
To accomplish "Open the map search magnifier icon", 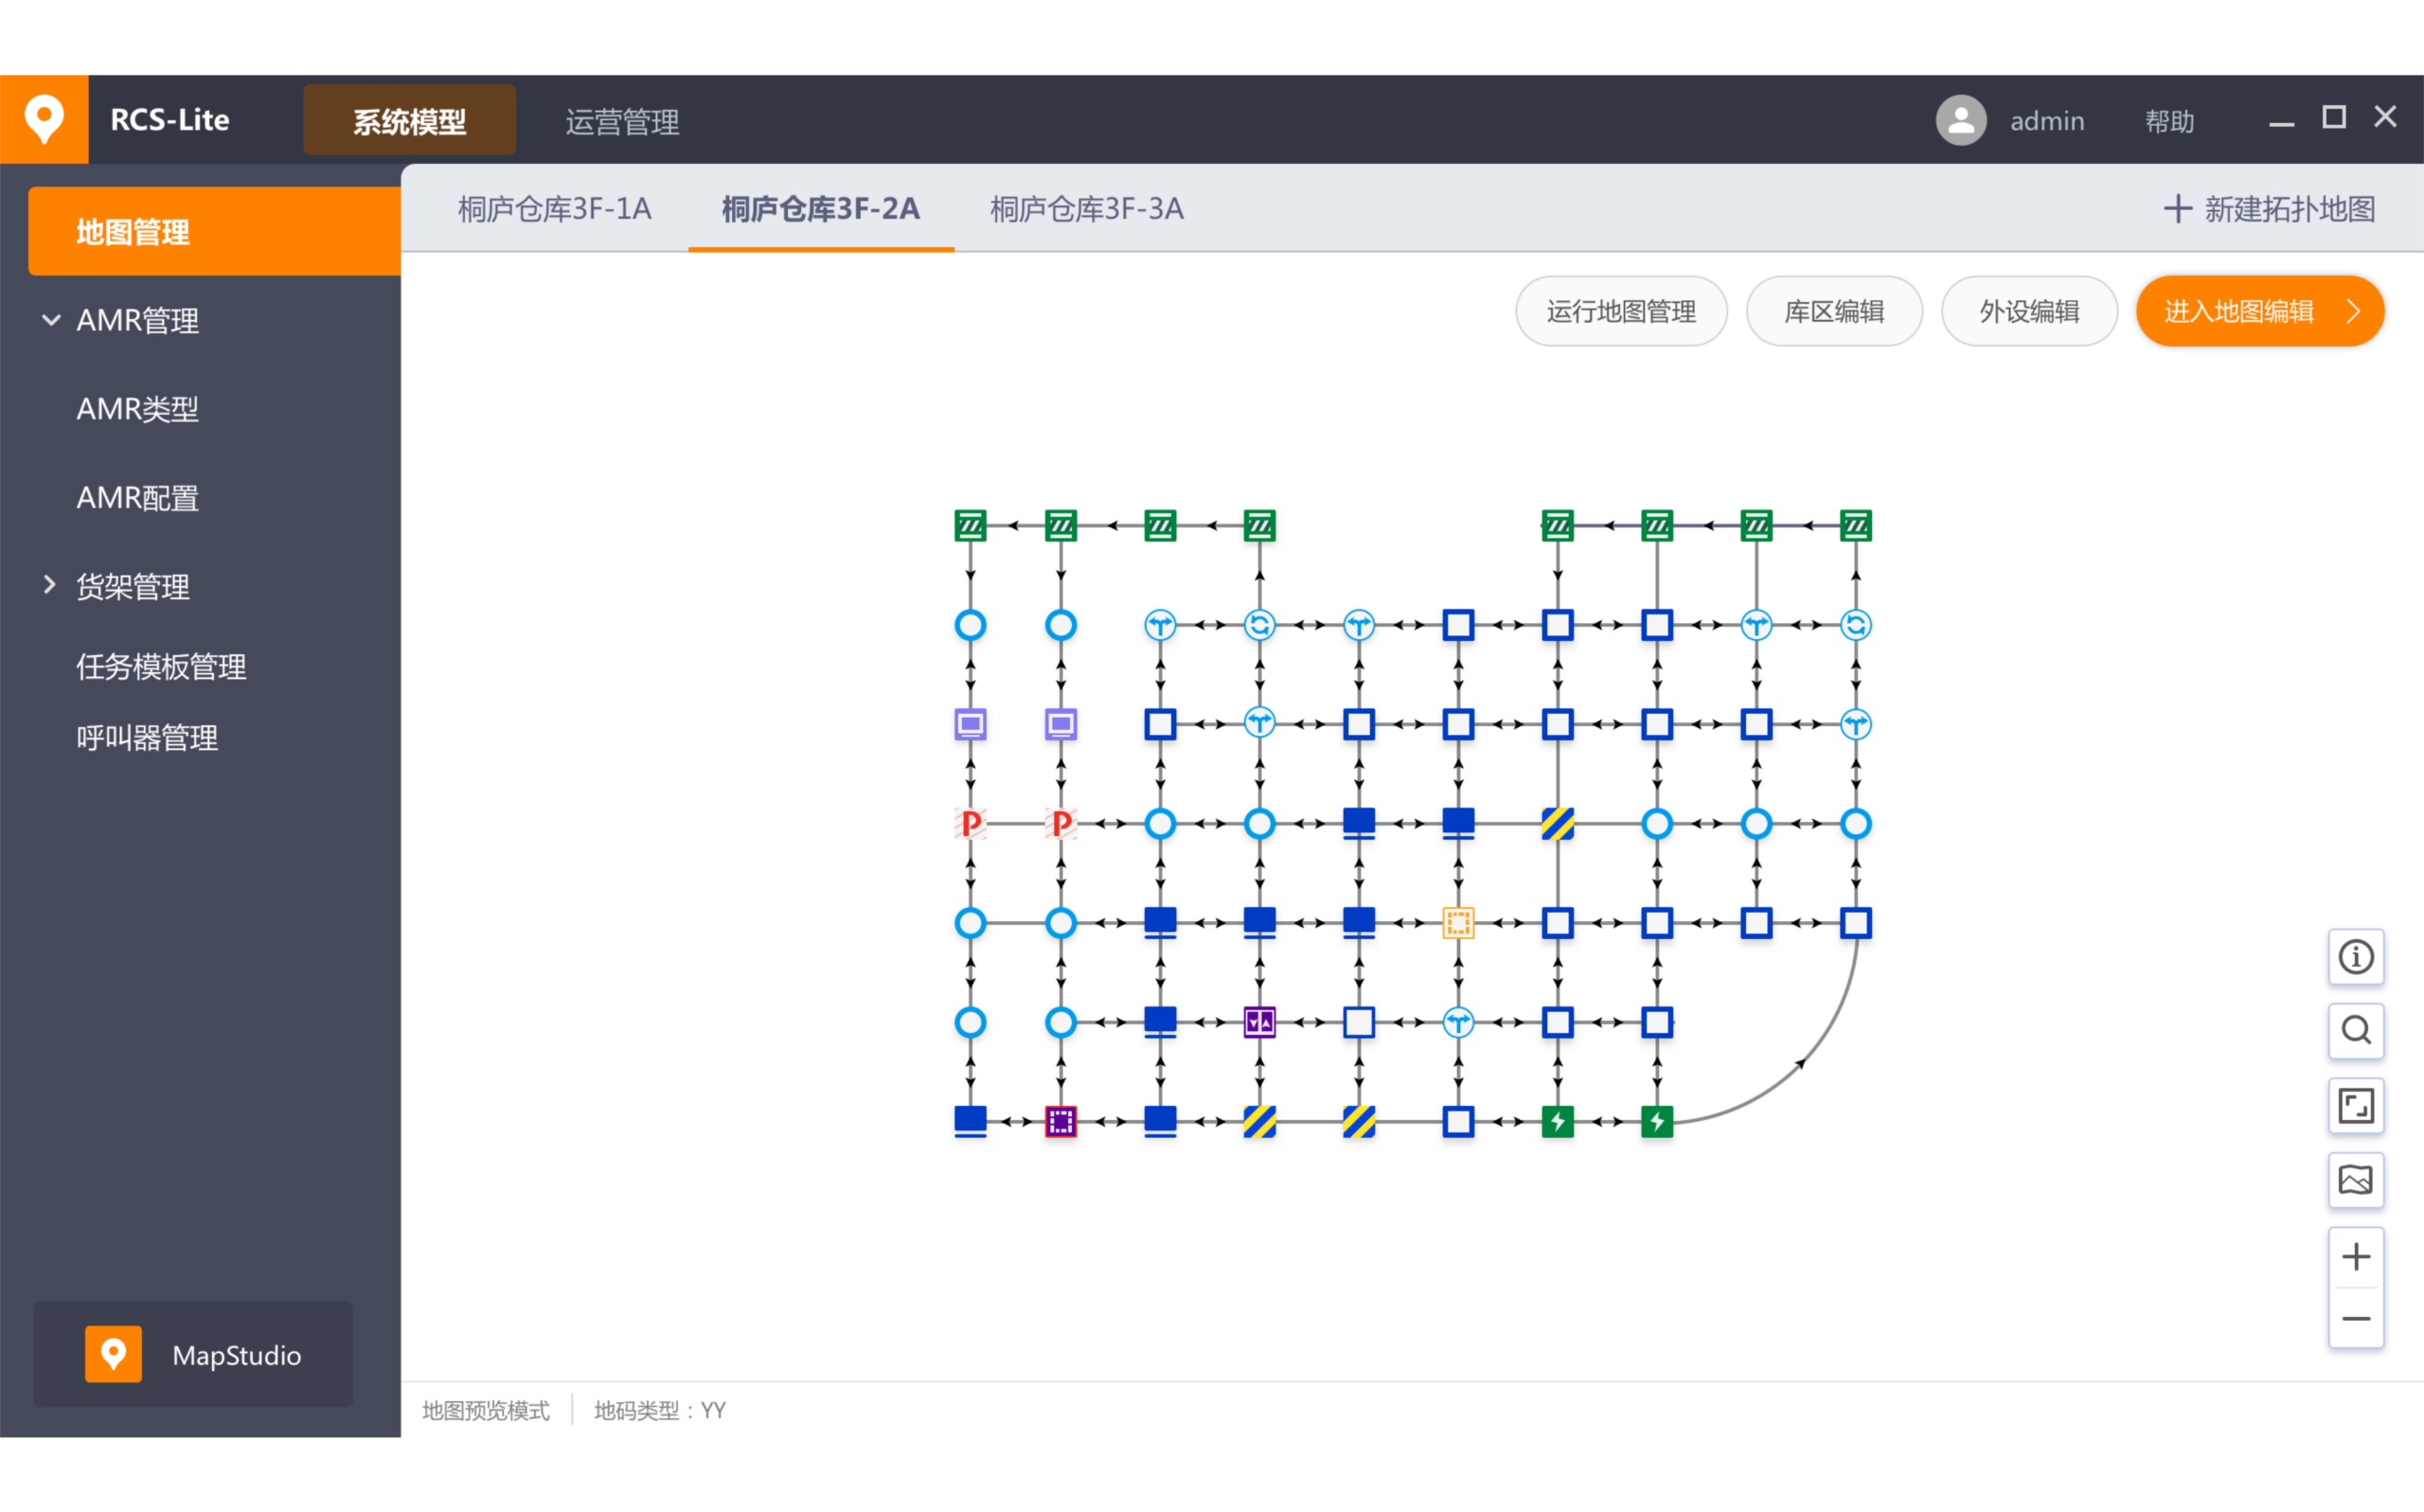I will coord(2356,1030).
